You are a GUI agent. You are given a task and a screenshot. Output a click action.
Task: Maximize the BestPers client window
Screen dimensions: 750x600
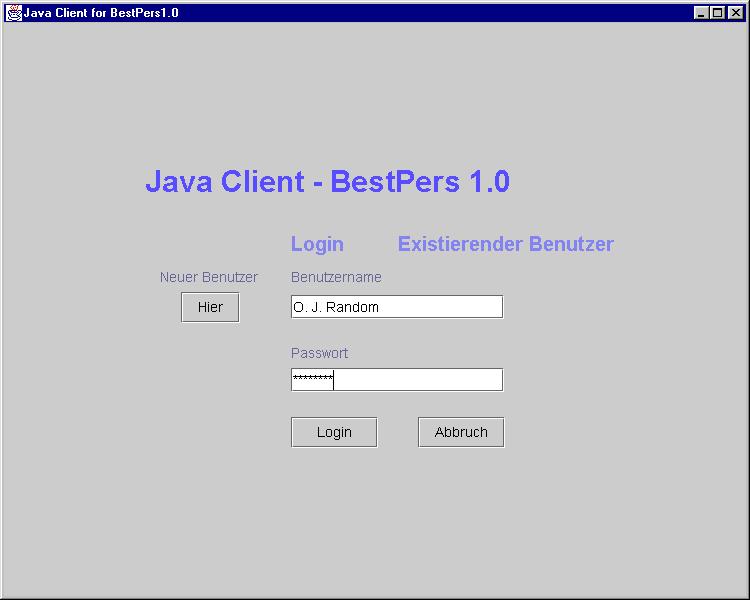tap(716, 13)
